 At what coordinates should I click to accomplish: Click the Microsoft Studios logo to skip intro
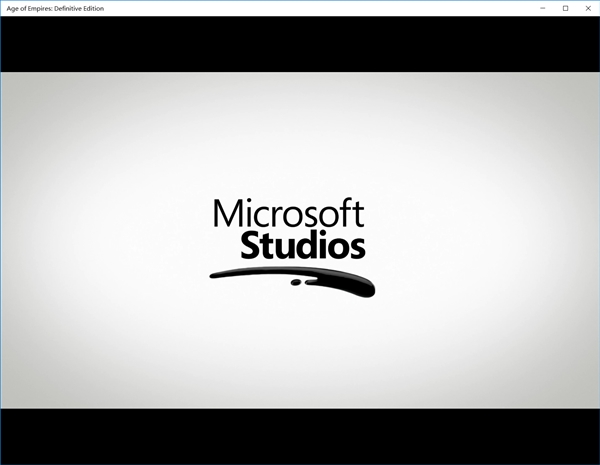pos(290,240)
